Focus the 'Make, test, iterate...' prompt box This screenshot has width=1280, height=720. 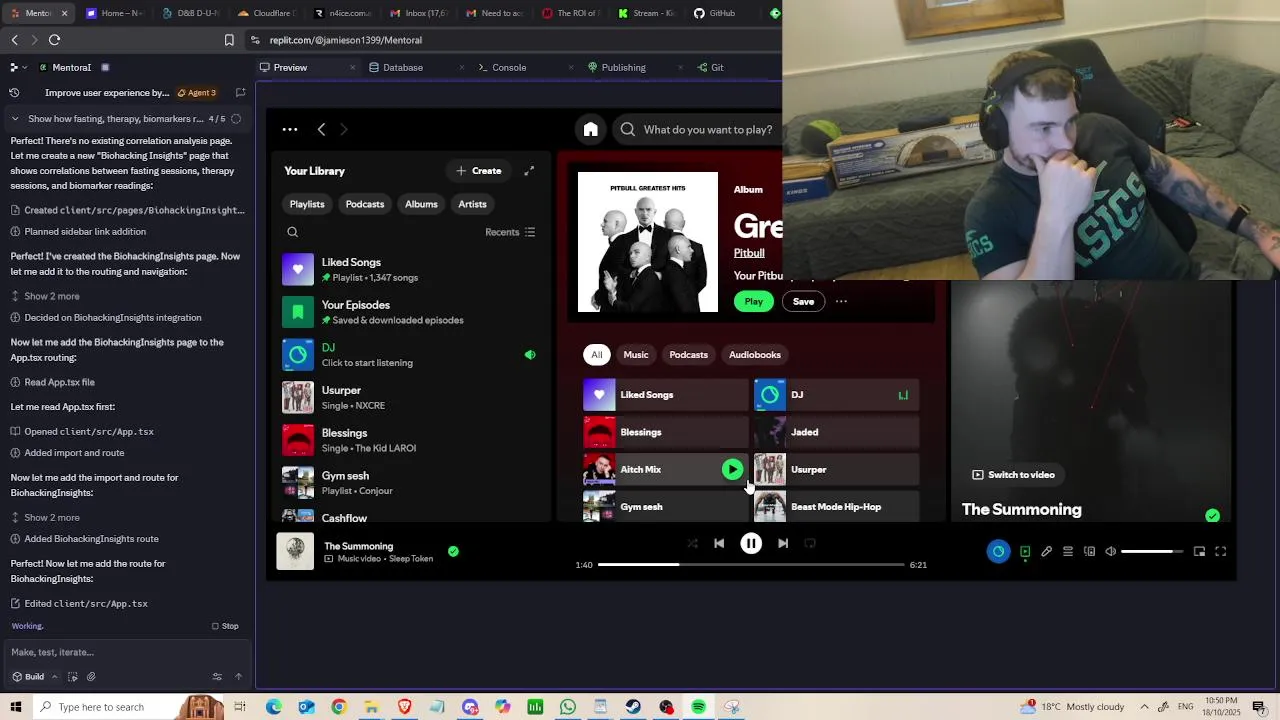125,652
